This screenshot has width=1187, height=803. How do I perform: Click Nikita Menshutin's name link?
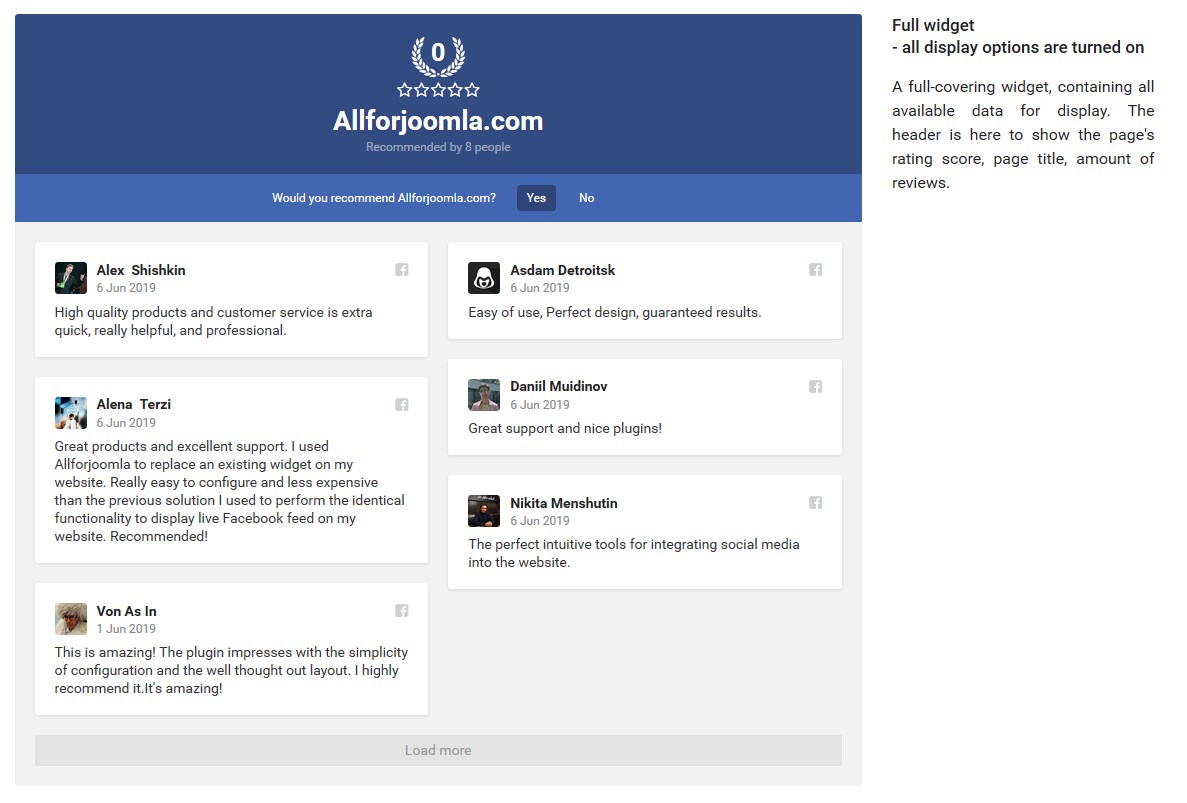coord(563,503)
